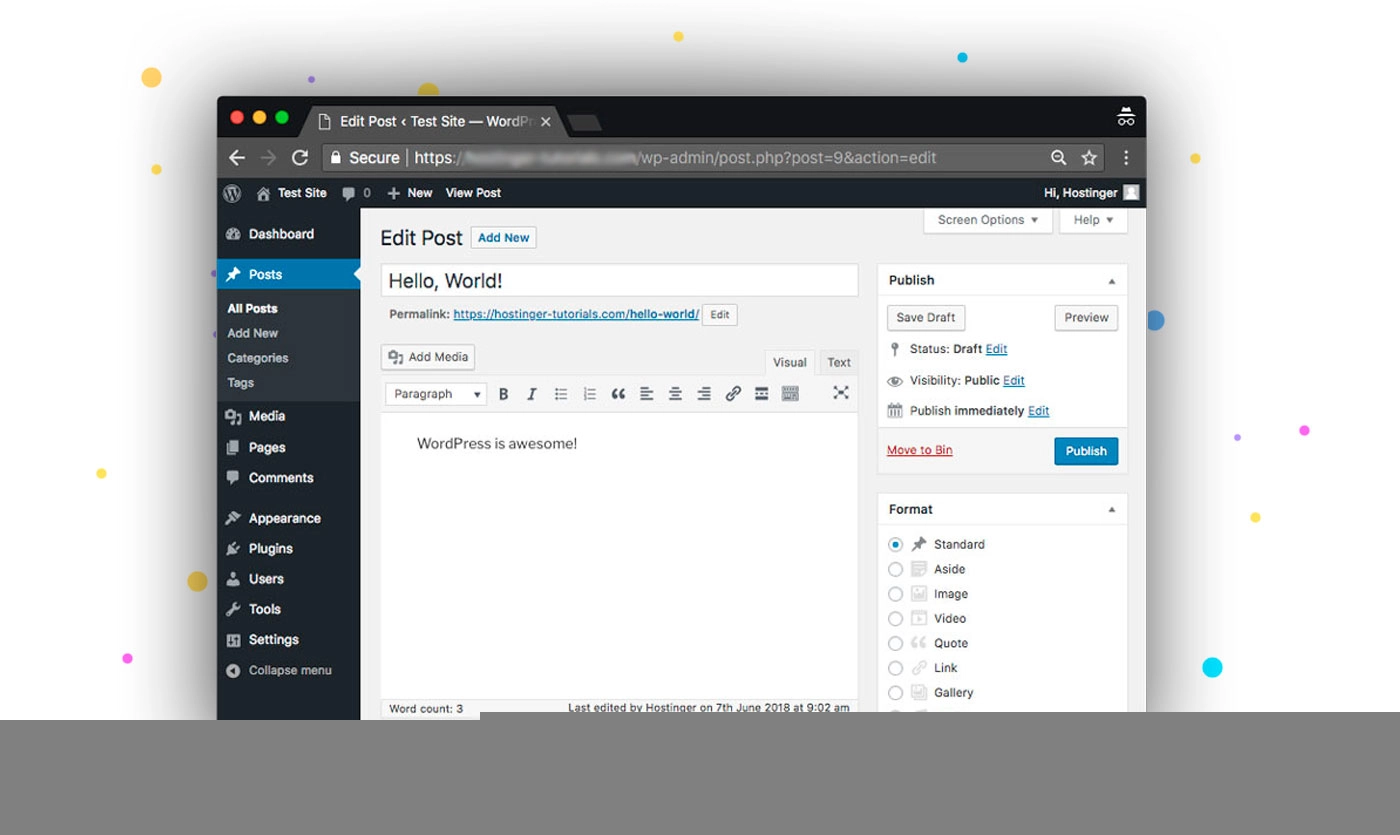The image size is (1400, 835).
Task: Center align the paragraph text
Action: pyautogui.click(x=675, y=394)
